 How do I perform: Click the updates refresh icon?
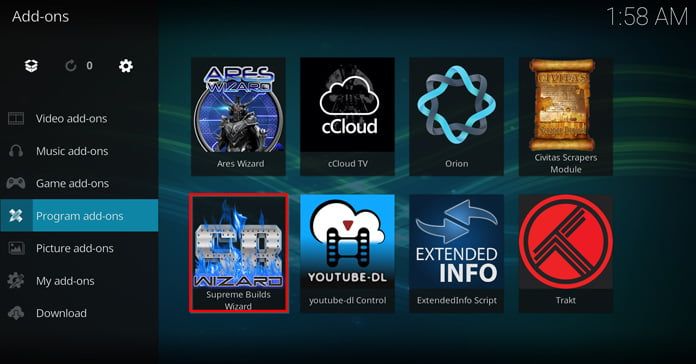pyautogui.click(x=71, y=66)
